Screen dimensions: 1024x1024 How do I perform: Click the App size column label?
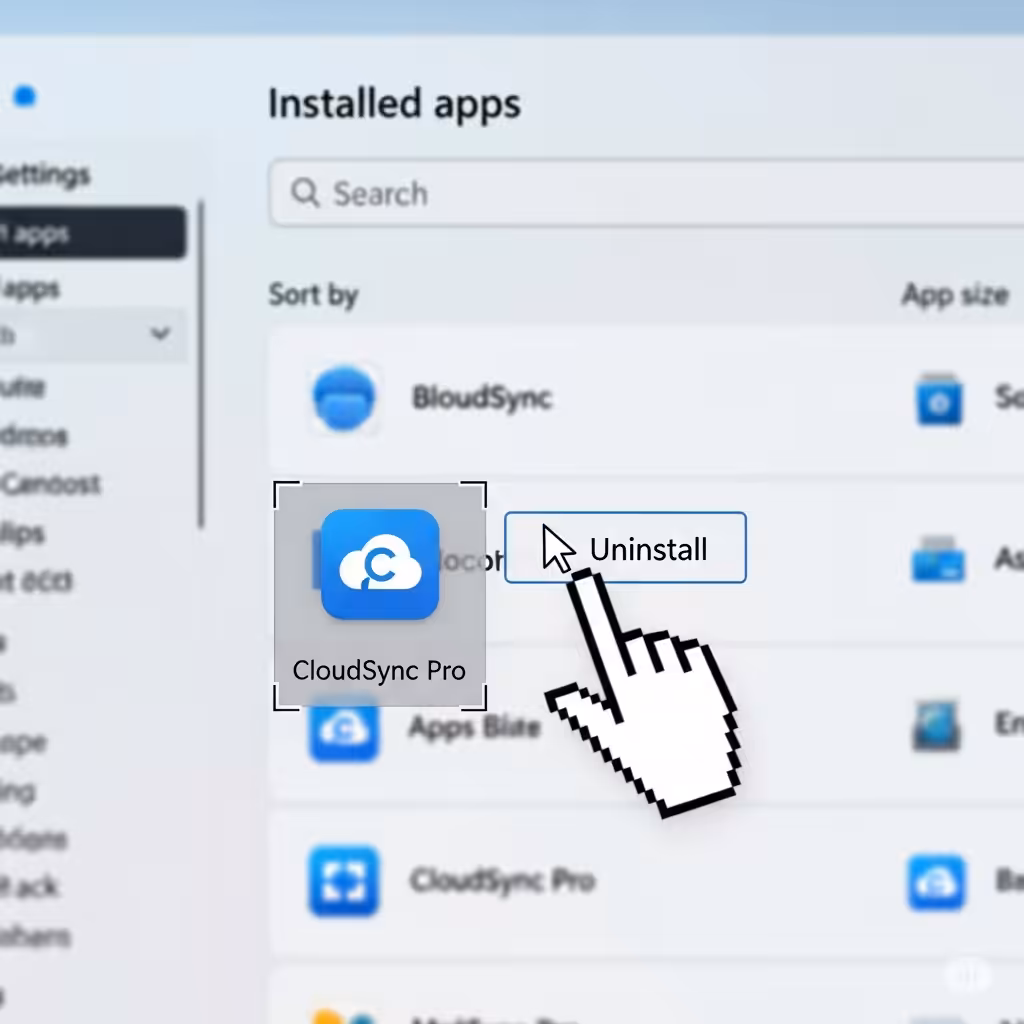coord(955,295)
